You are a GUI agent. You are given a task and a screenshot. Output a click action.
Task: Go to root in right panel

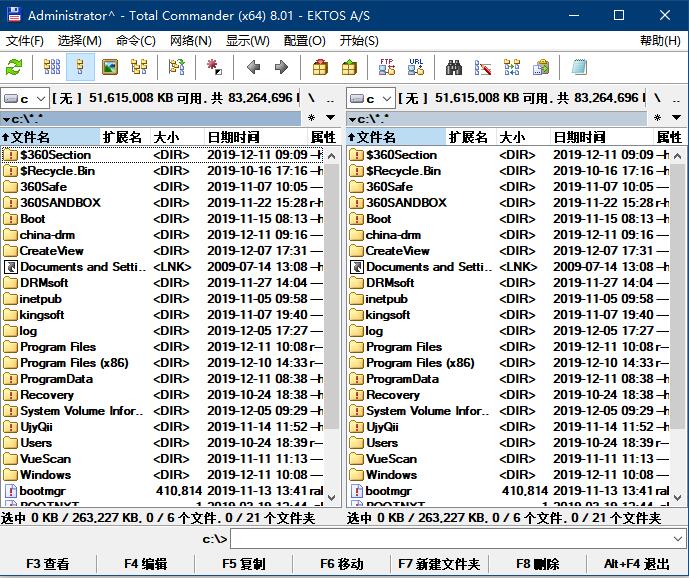click(657, 98)
